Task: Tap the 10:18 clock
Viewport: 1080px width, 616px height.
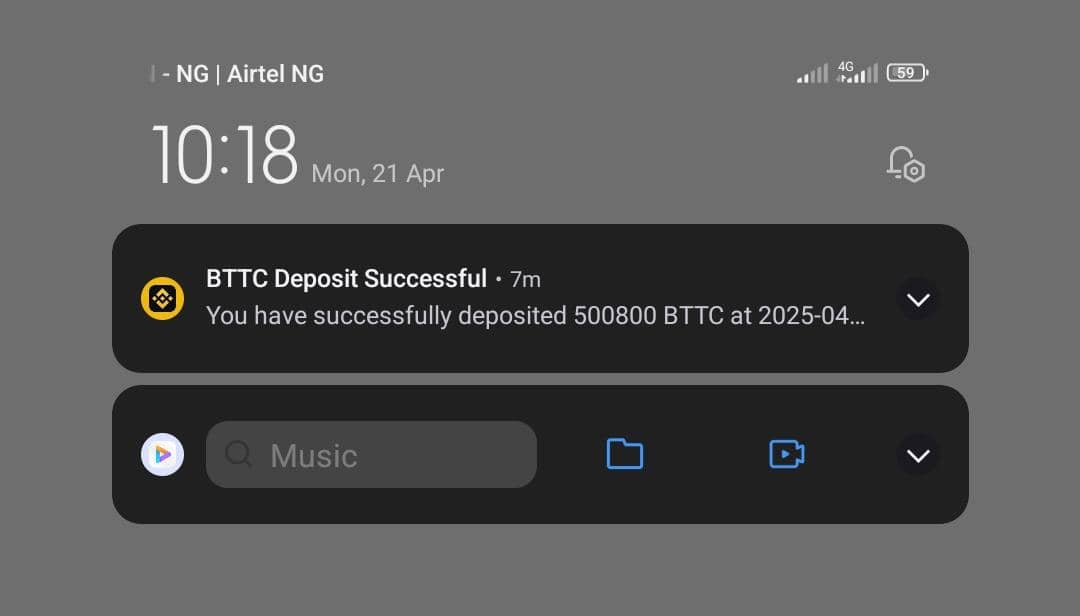Action: pyautogui.click(x=225, y=155)
